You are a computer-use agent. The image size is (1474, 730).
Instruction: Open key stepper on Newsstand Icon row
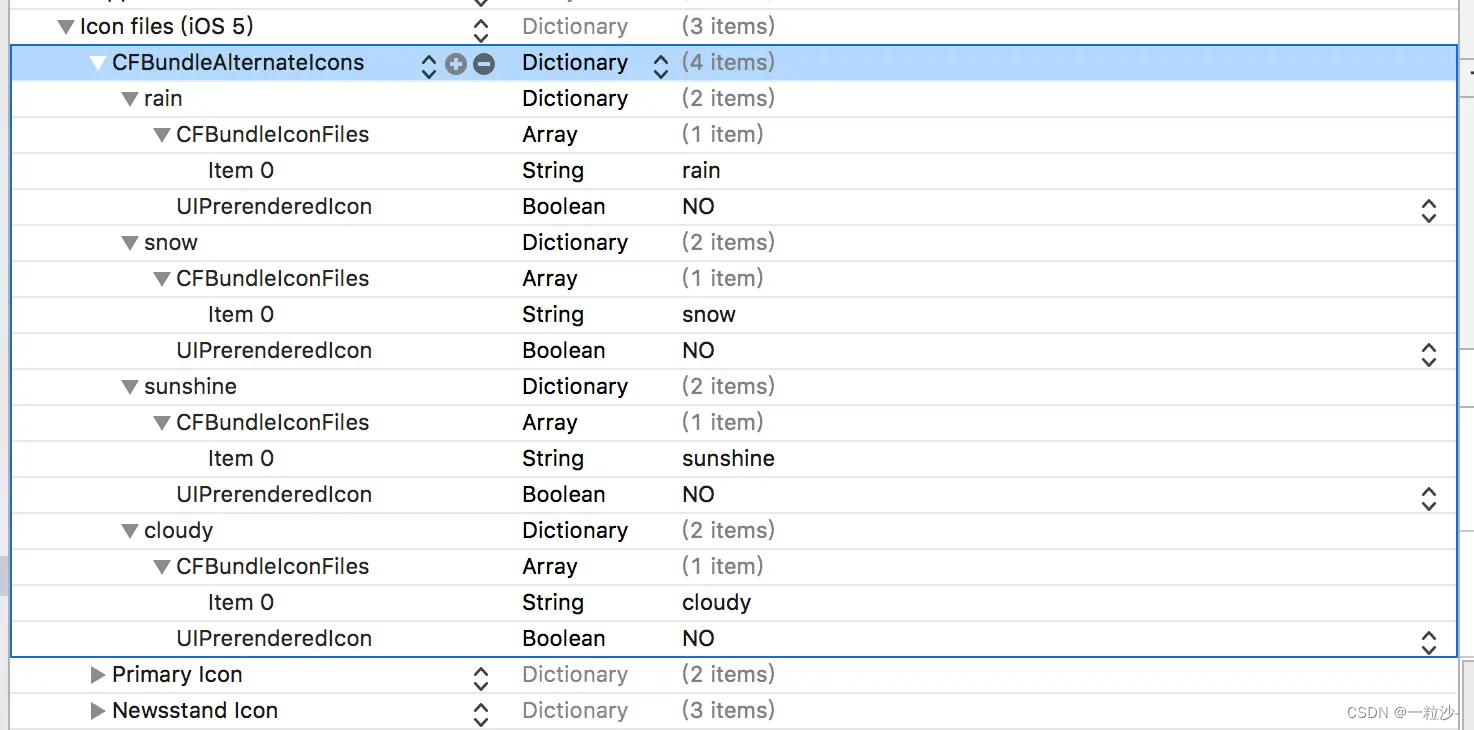tap(481, 714)
